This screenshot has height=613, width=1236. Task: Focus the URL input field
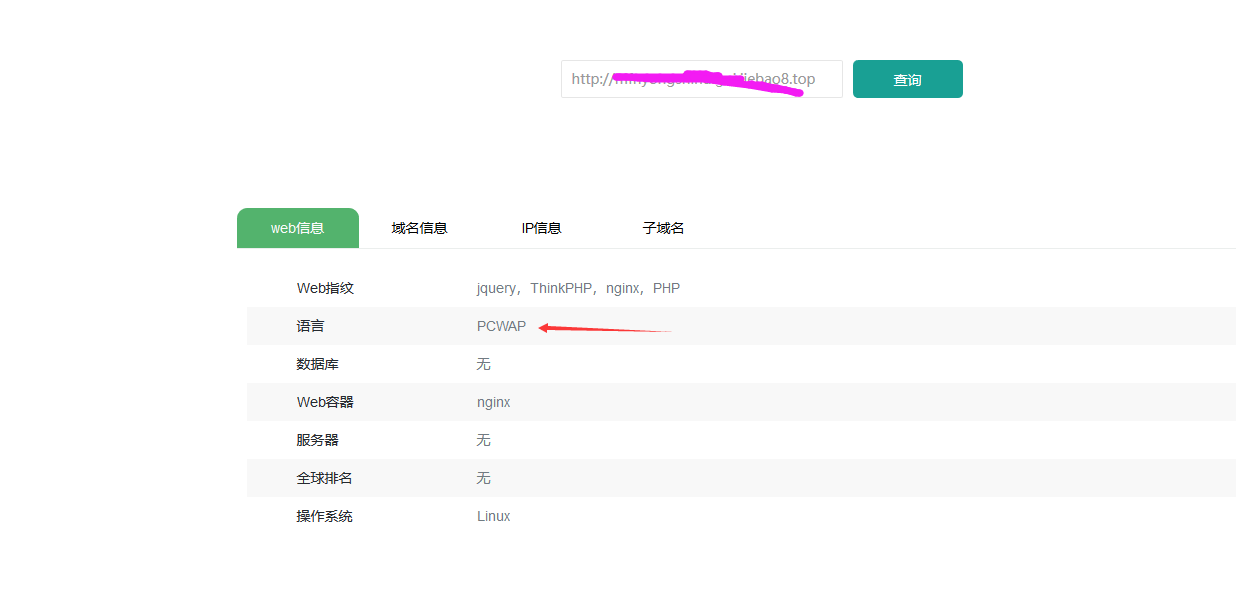(701, 79)
